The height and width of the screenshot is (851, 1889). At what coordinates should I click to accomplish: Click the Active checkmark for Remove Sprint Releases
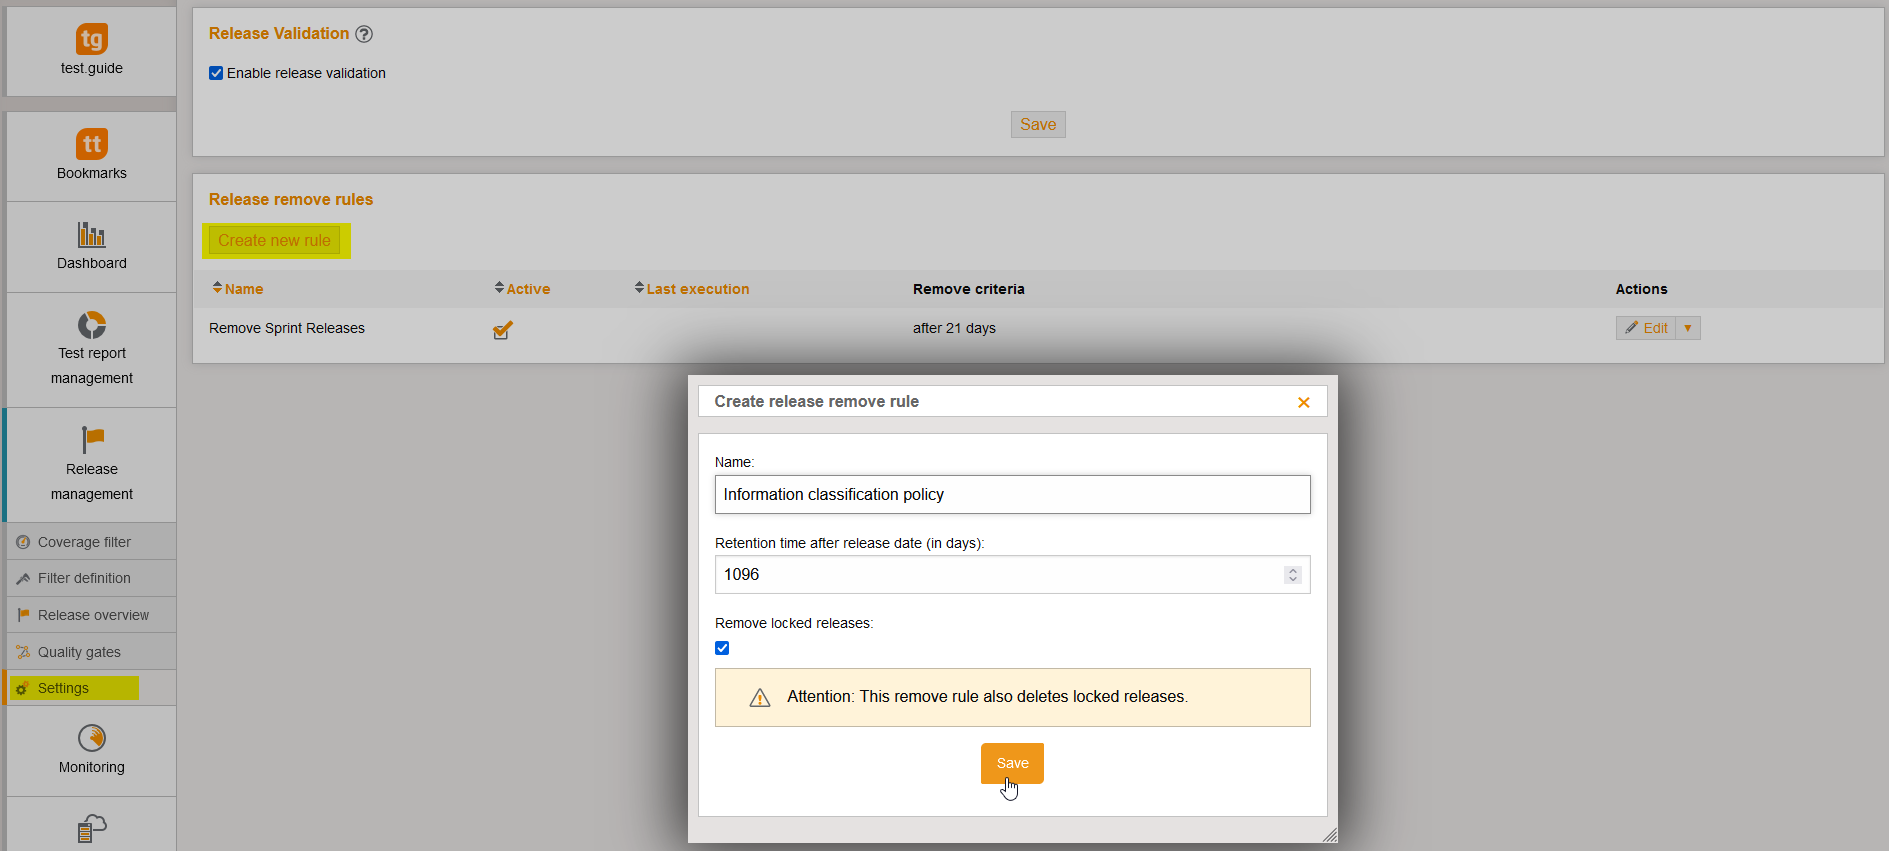pos(503,329)
